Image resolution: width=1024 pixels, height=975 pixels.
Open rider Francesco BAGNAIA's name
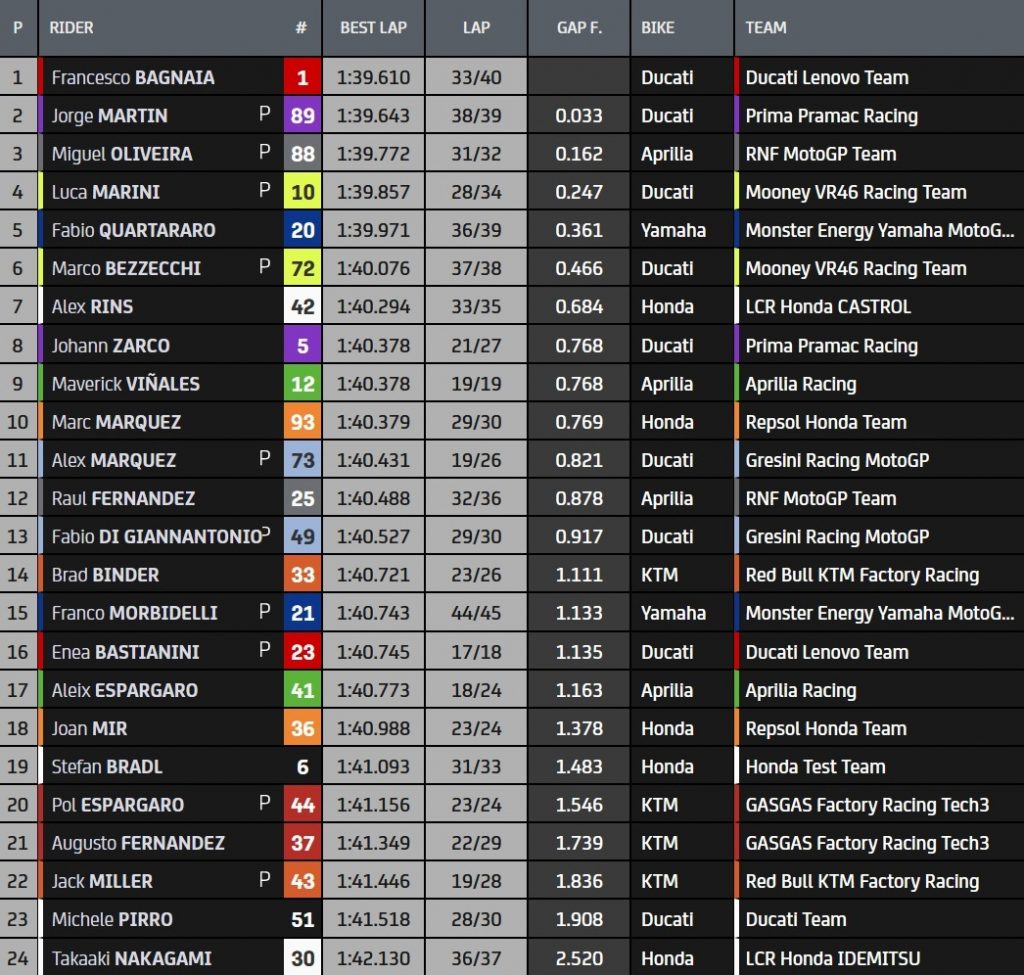pos(133,78)
